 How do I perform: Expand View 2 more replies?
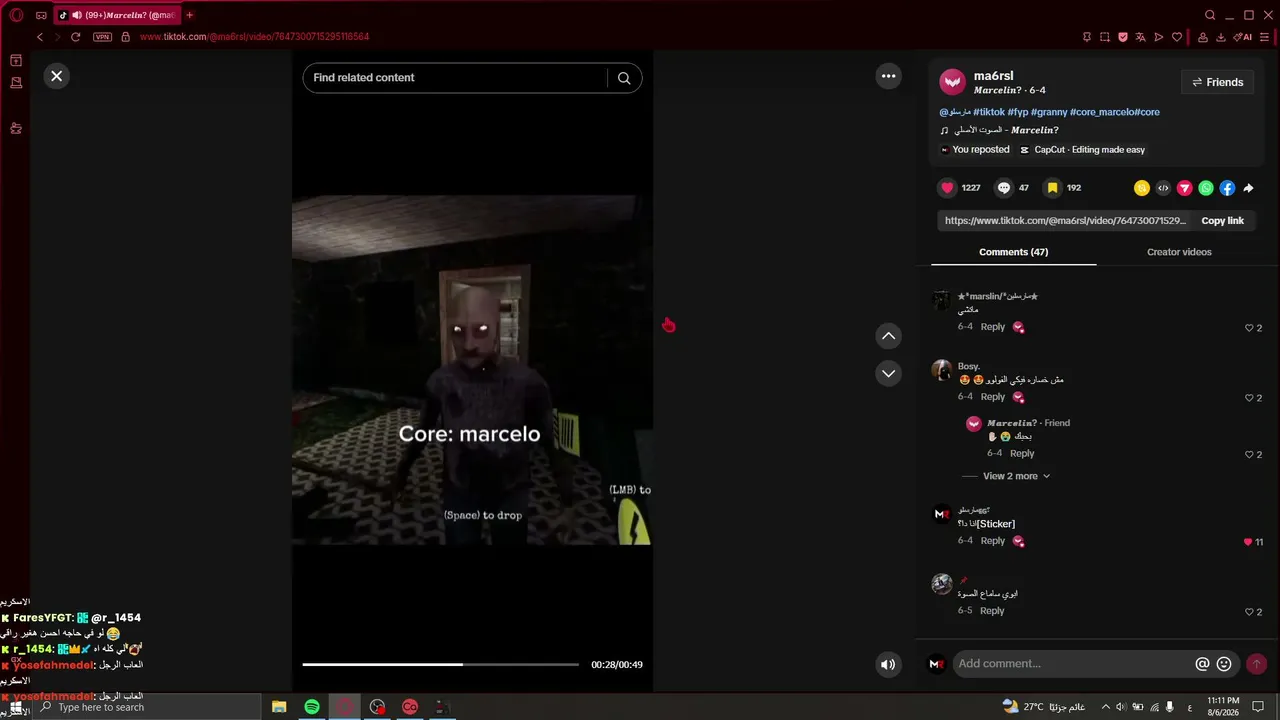(1016, 476)
